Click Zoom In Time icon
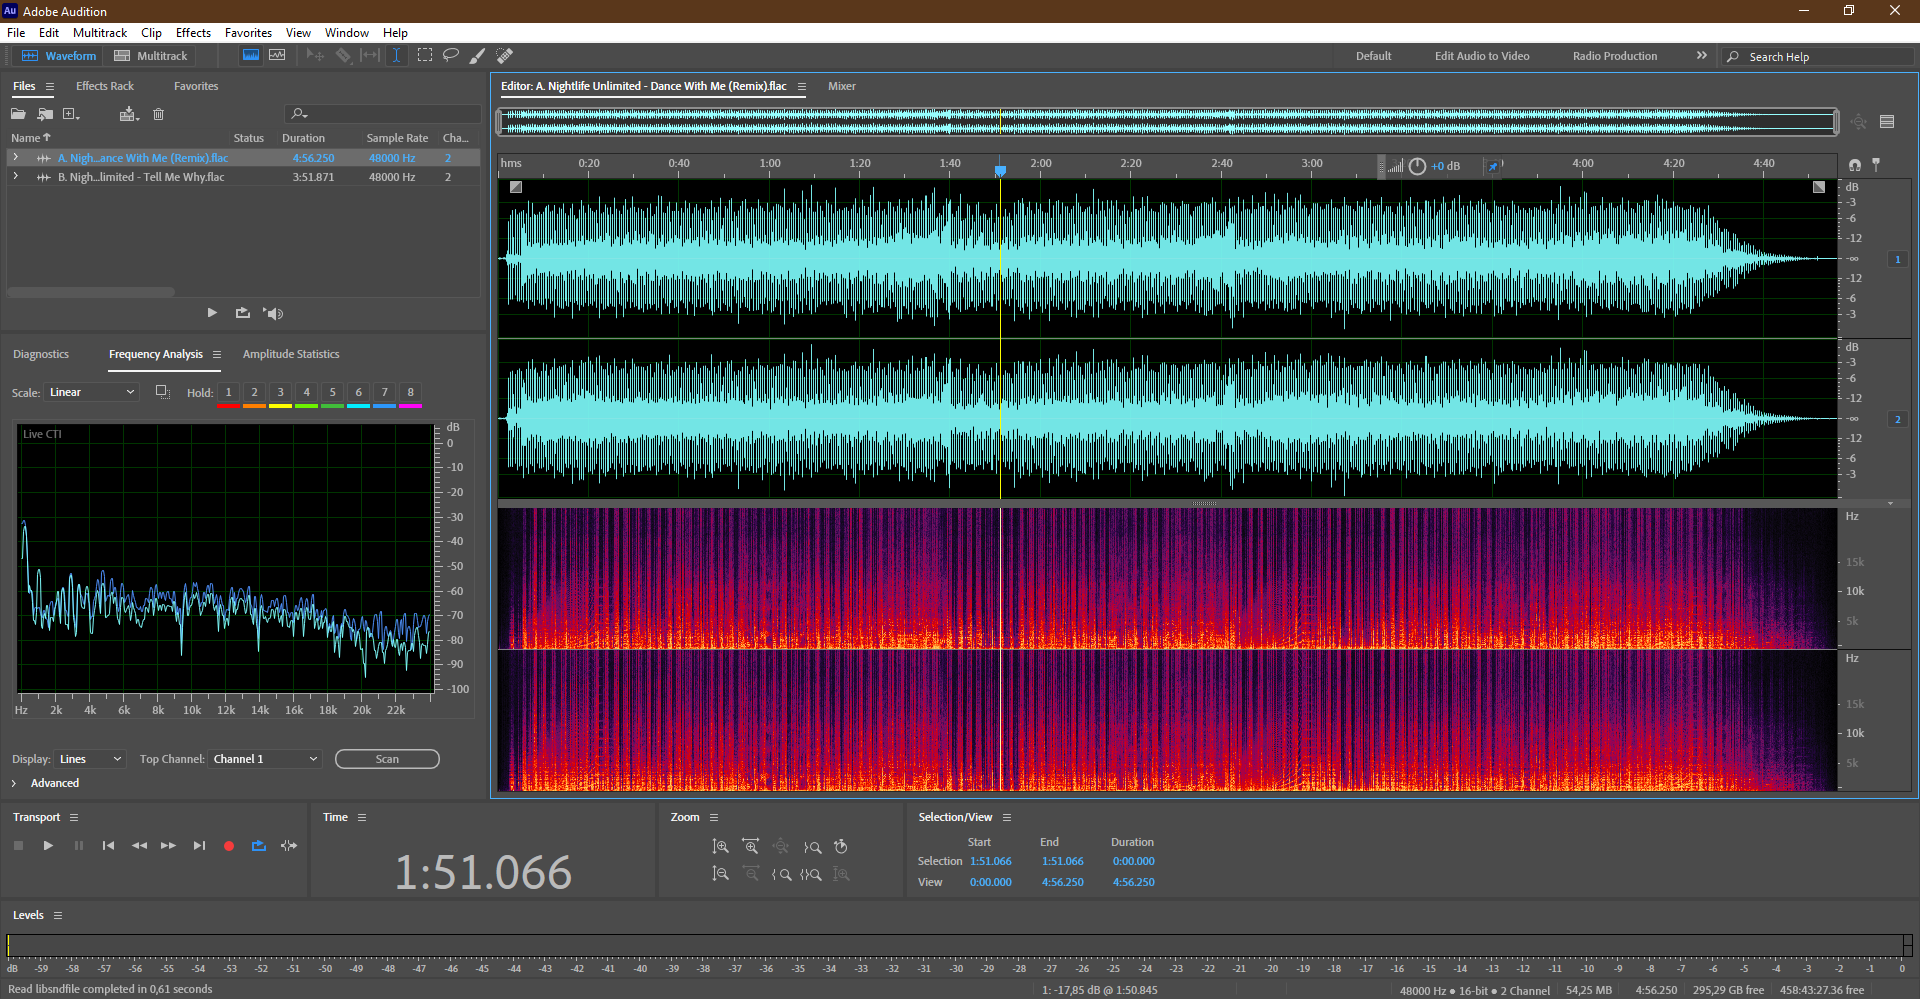This screenshot has height=999, width=1920. 751,847
